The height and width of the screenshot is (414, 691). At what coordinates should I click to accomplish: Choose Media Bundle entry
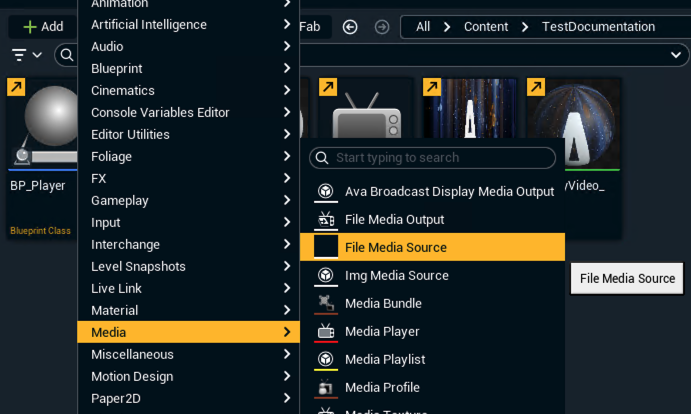point(432,303)
